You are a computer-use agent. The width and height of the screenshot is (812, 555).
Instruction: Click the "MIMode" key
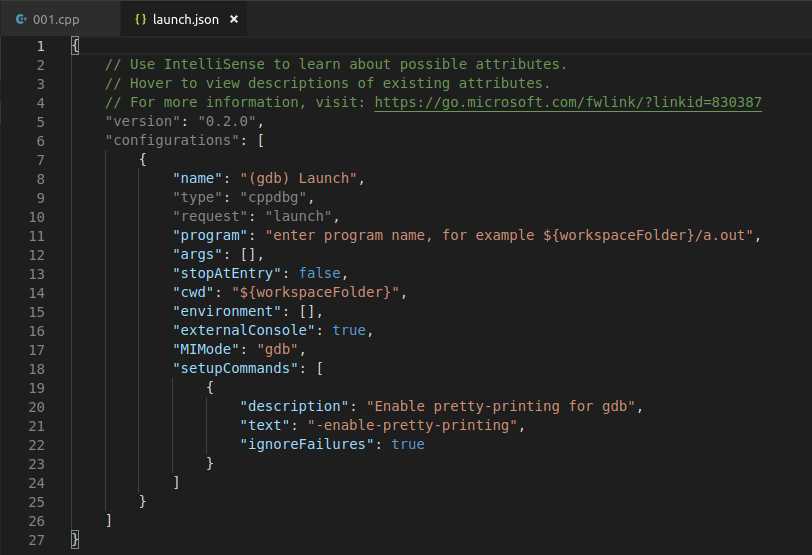tap(206, 350)
